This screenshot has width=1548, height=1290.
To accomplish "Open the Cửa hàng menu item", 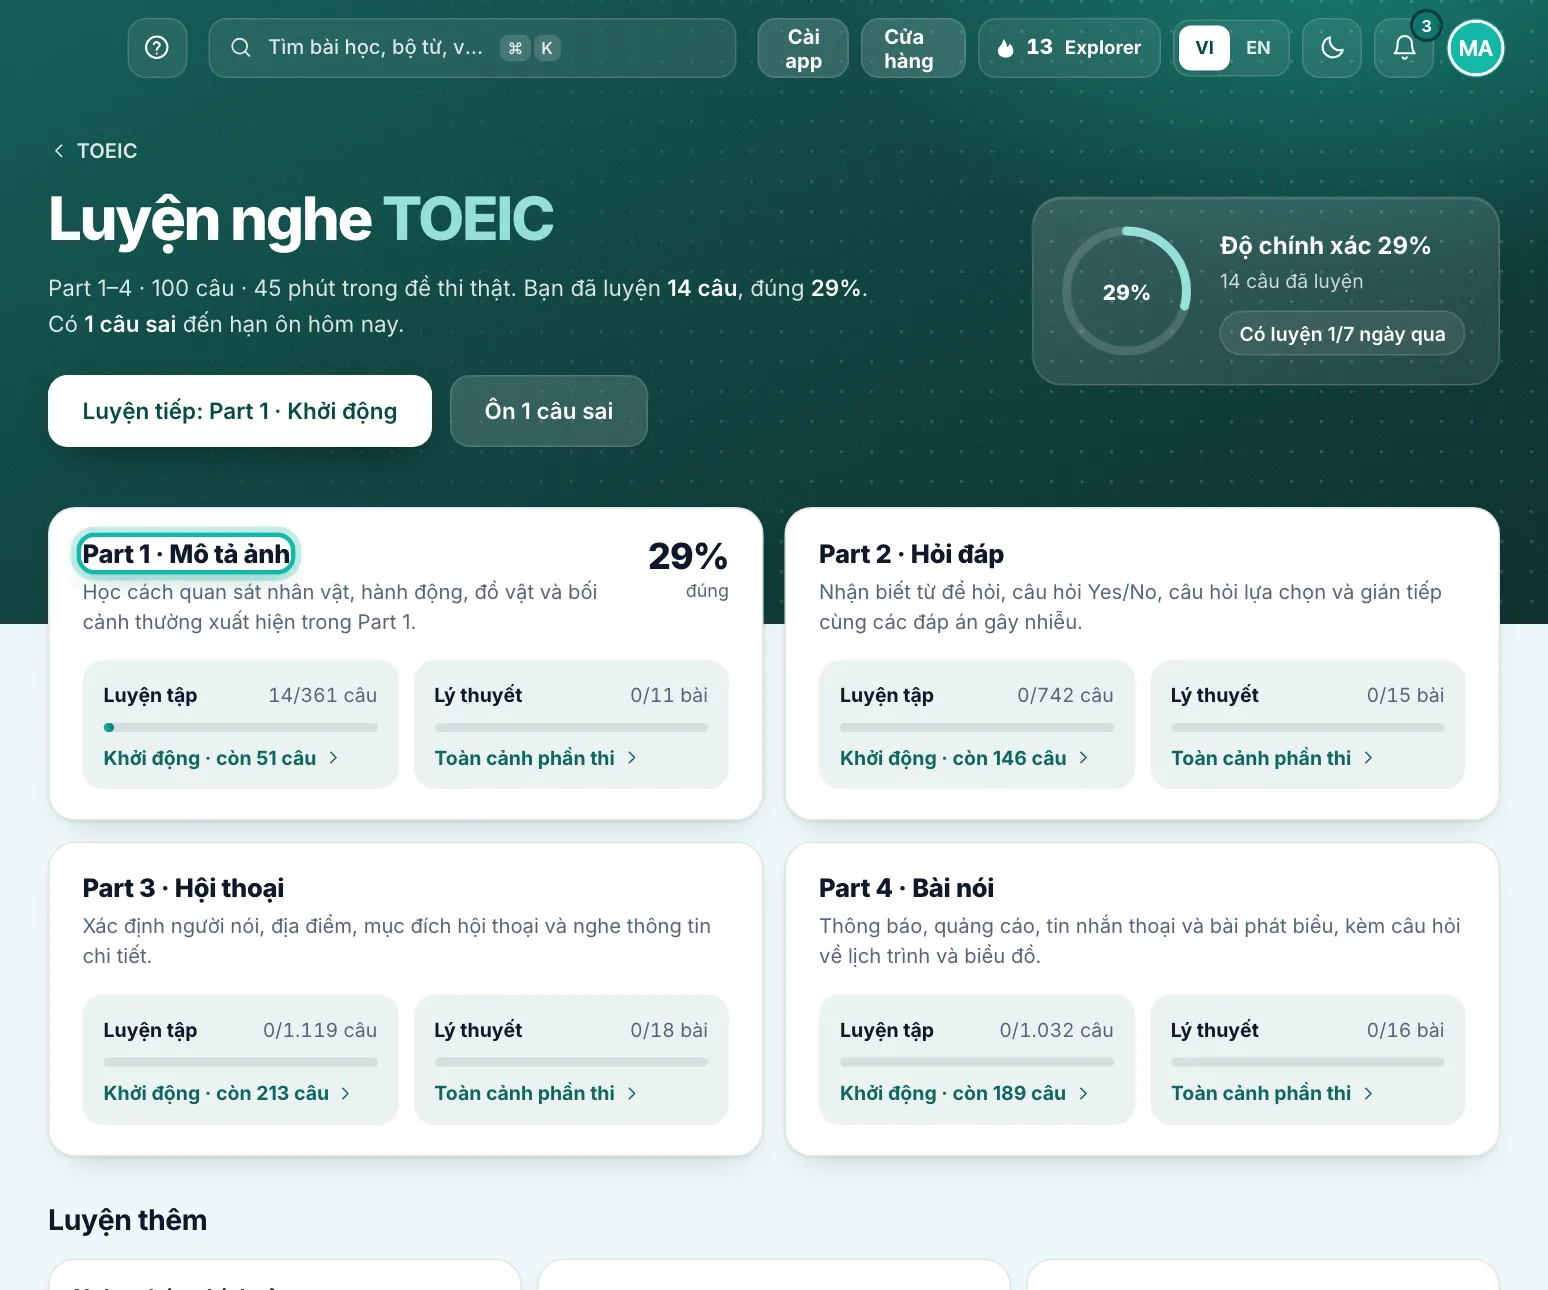I will (912, 48).
